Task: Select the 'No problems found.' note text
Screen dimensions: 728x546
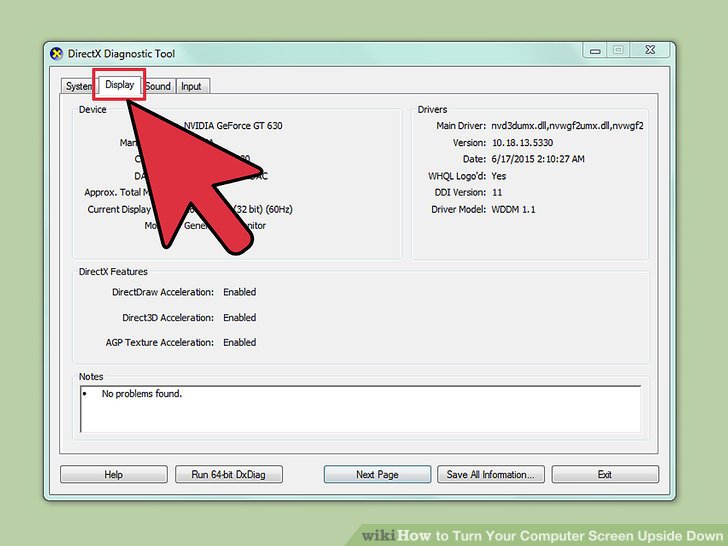Action: pos(142,394)
